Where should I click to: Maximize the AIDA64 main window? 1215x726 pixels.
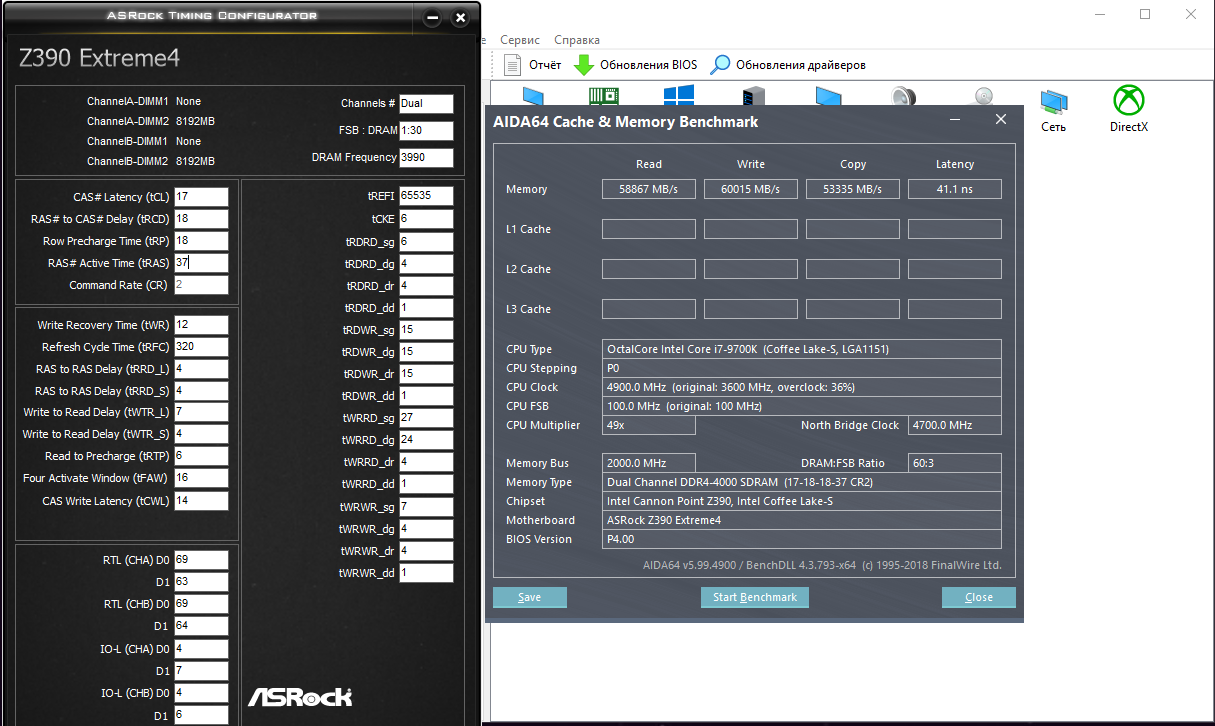pos(1145,14)
